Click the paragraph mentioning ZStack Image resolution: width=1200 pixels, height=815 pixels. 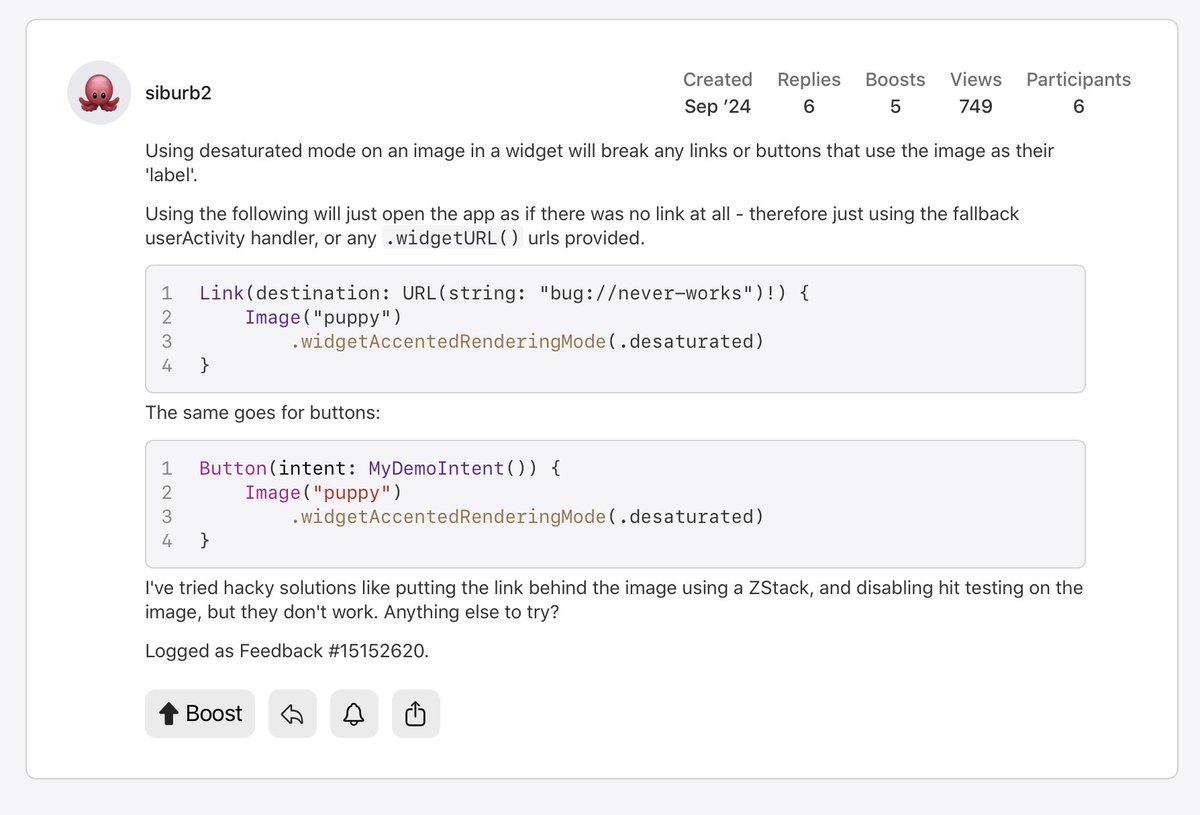pyautogui.click(x=613, y=598)
